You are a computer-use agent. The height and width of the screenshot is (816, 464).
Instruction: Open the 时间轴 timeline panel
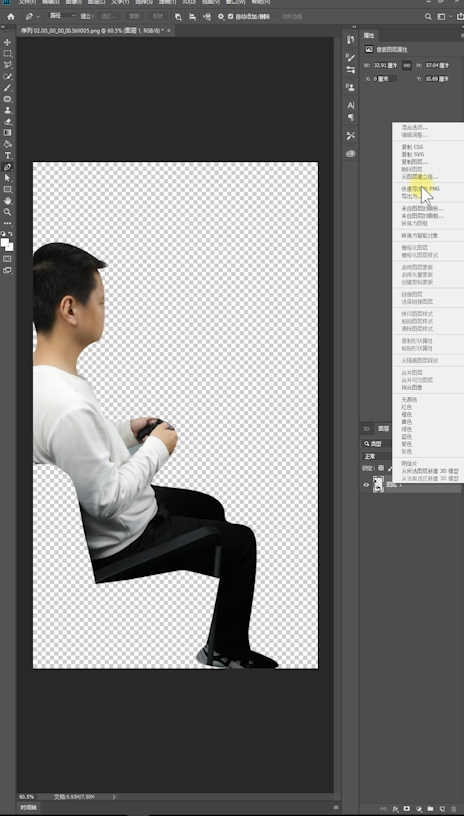pos(29,808)
